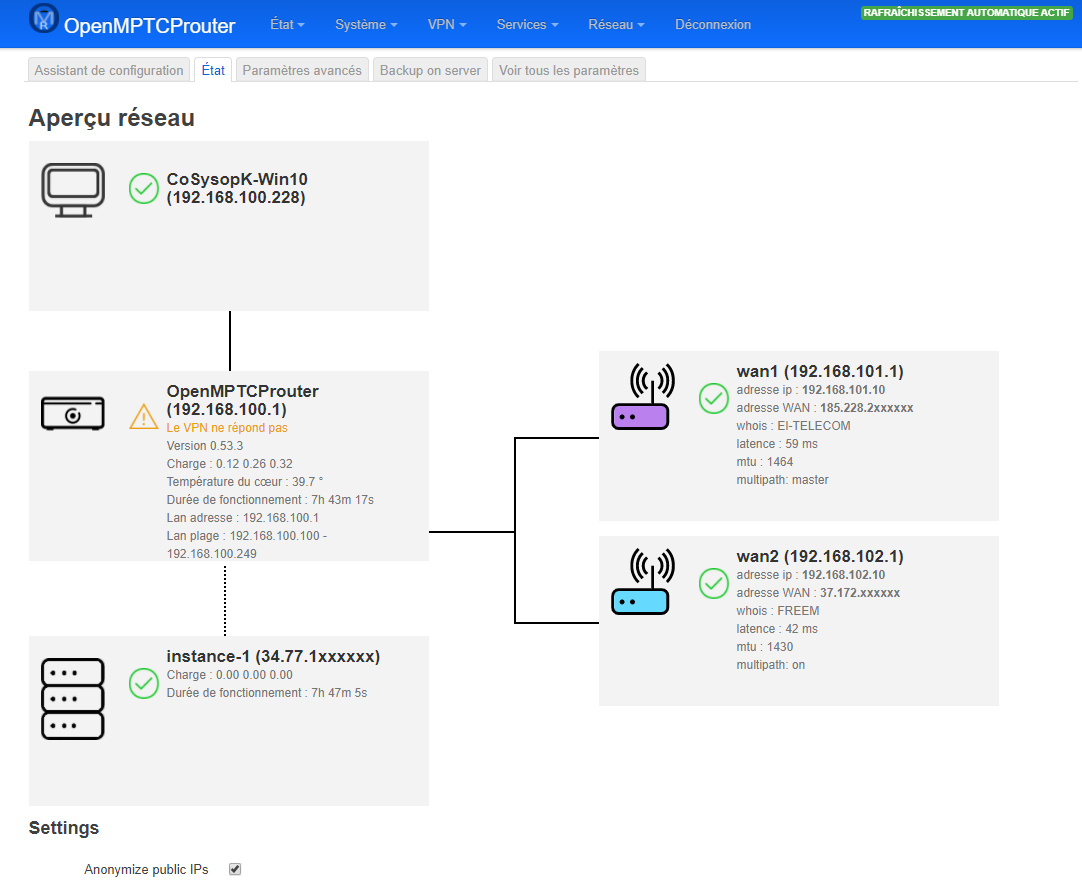Click 'whois : EI-TELECOM' text
Image resolution: width=1082 pixels, height=894 pixels.
(794, 426)
